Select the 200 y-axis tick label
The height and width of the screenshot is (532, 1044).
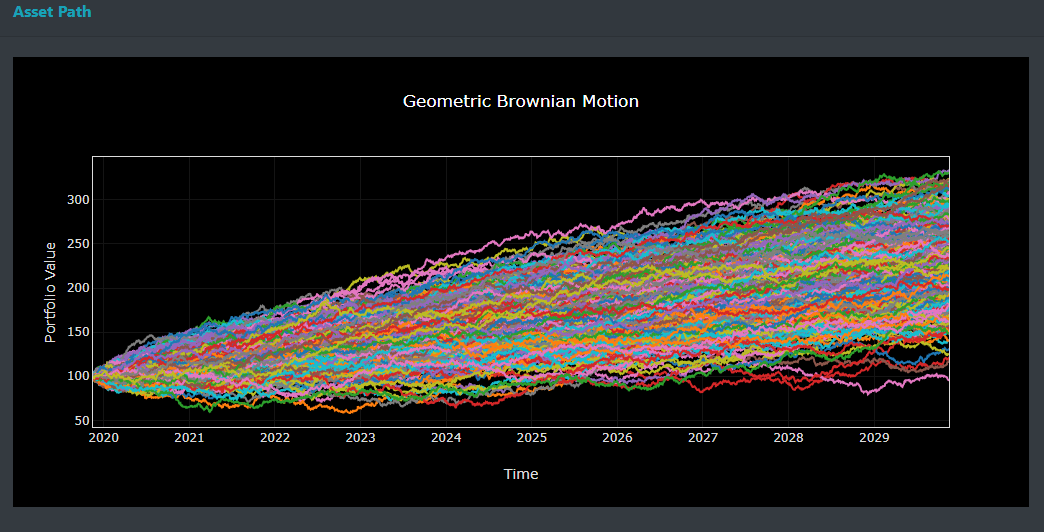78,288
